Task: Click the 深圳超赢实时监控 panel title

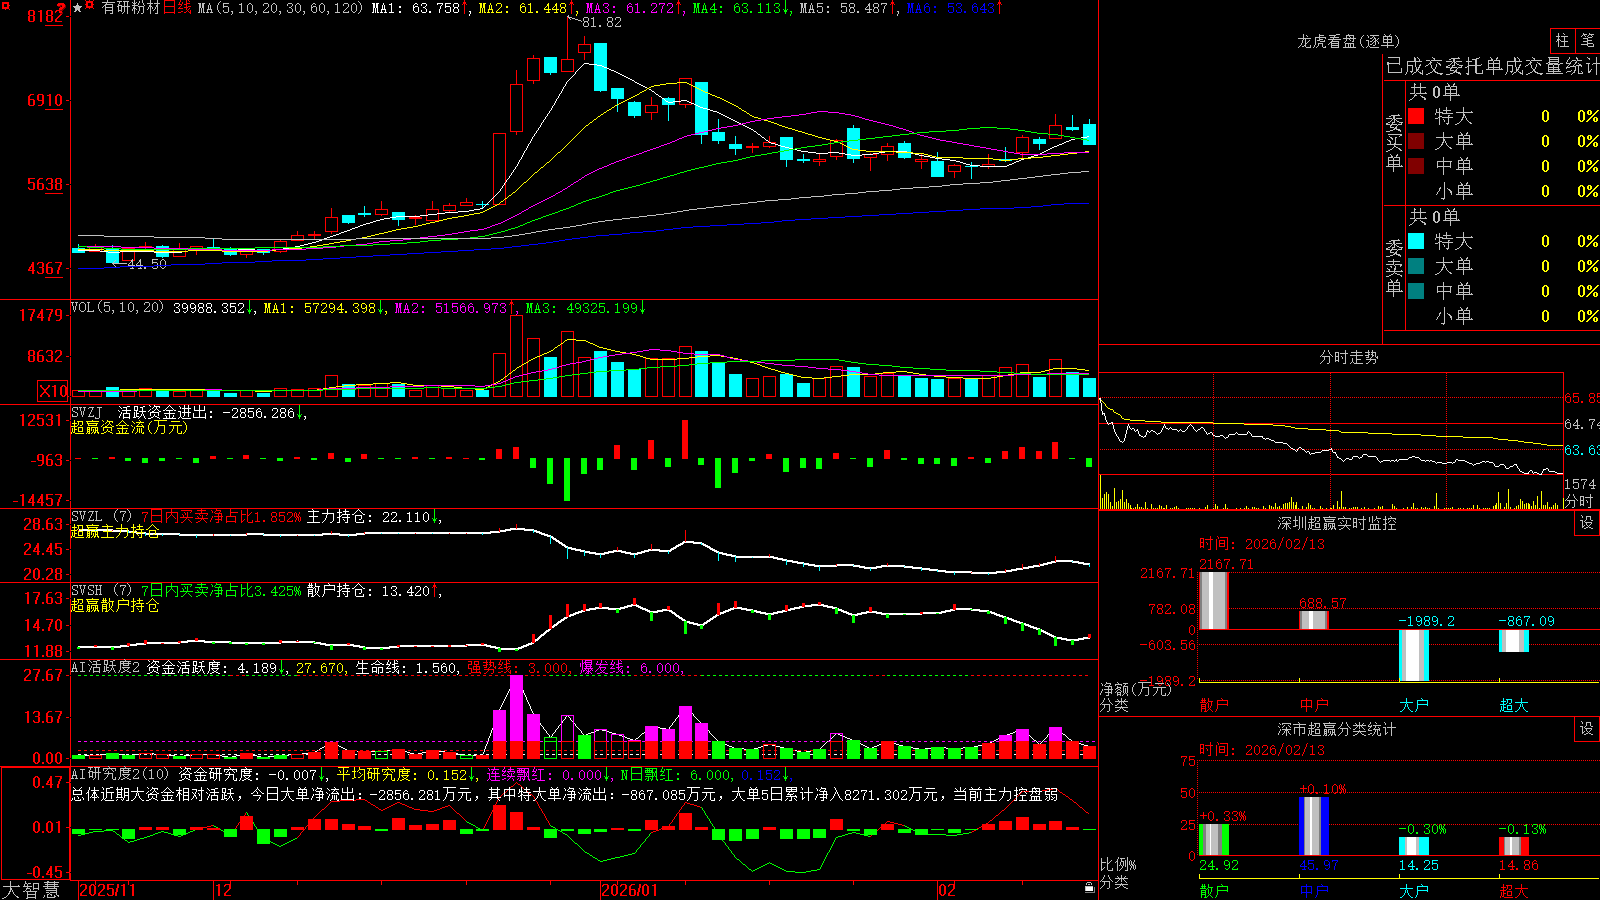Action: point(1337,523)
